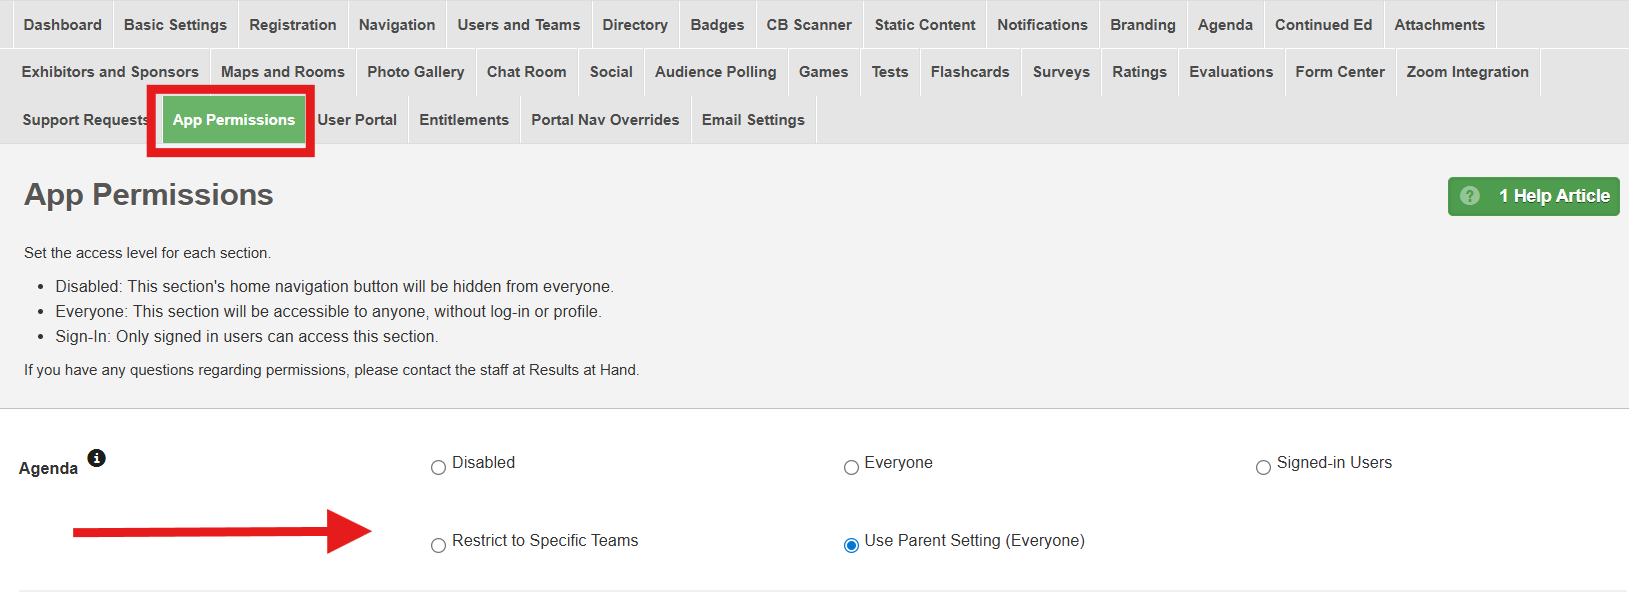The image size is (1629, 592).
Task: Select the Disabled radio button for Agenda
Action: [x=438, y=467]
